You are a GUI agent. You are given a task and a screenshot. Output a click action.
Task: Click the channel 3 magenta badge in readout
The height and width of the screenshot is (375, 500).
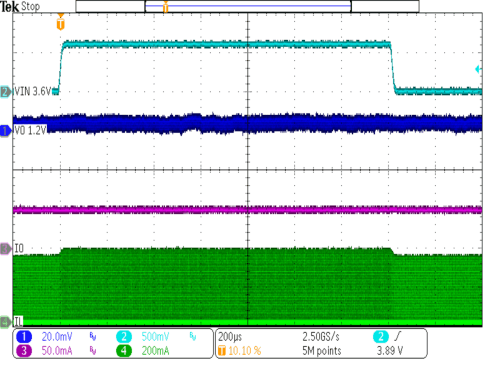pos(24,351)
